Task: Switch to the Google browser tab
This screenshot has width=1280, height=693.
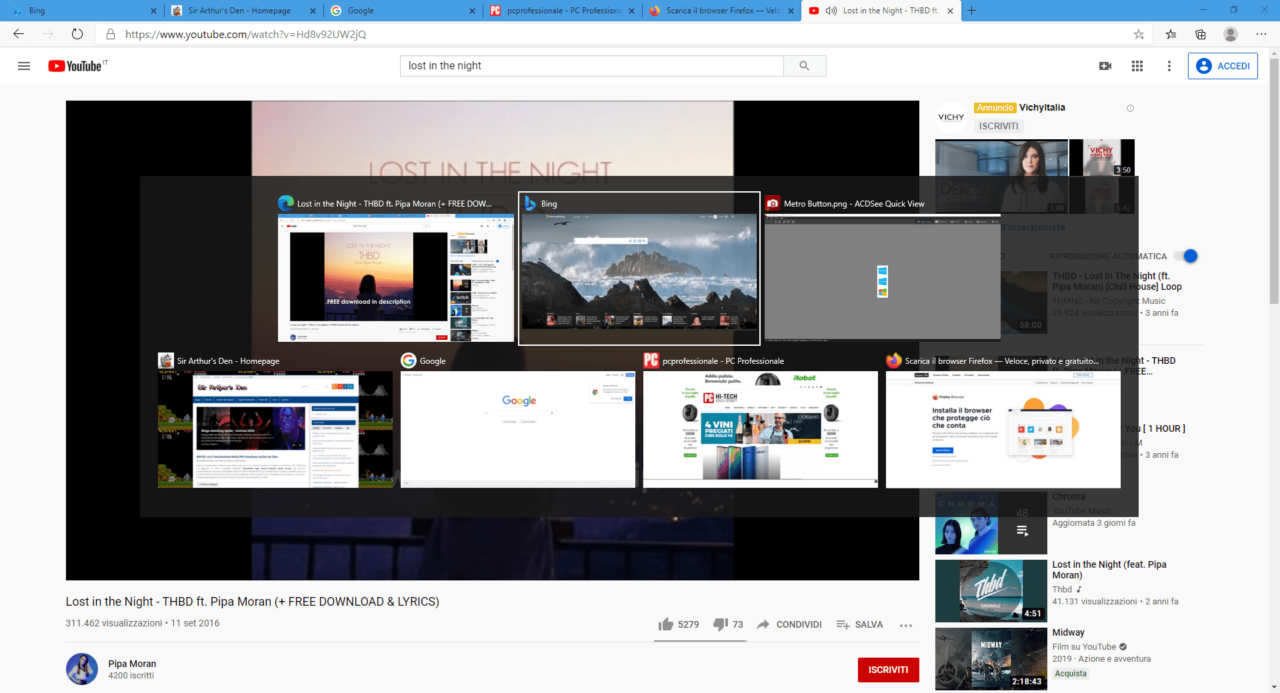Action: click(x=400, y=10)
